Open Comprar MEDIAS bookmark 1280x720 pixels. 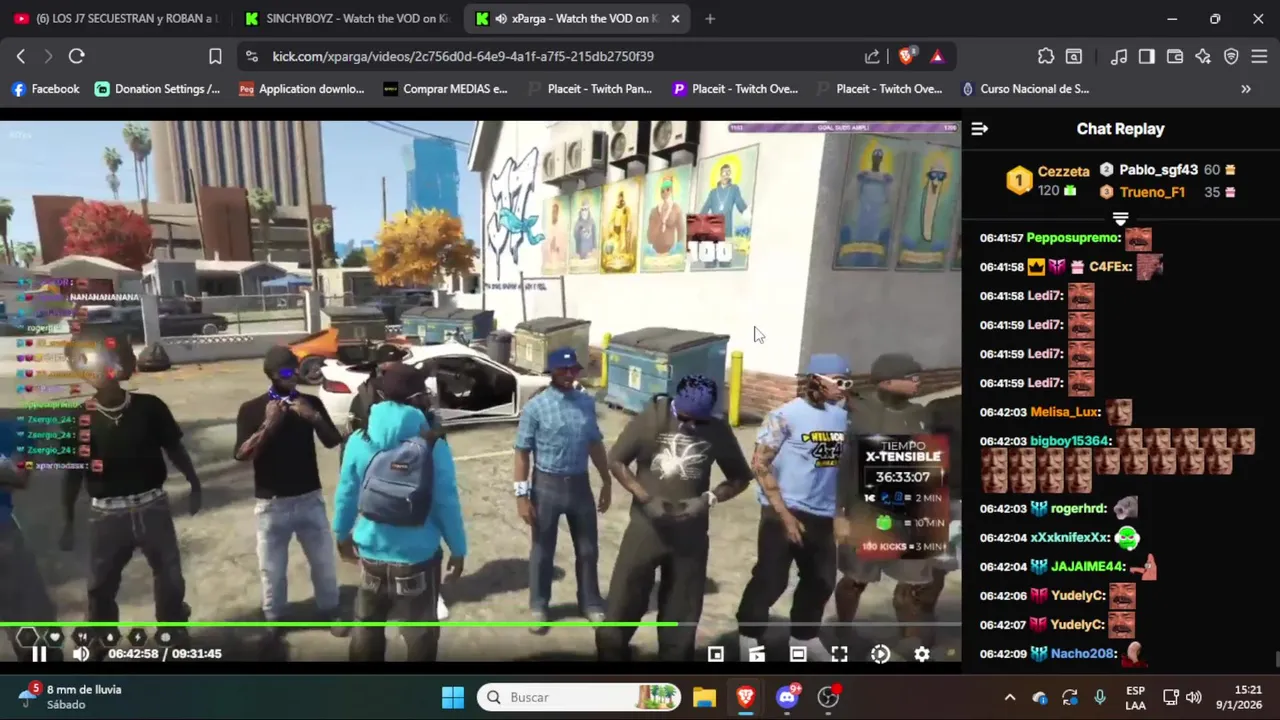[x=446, y=89]
